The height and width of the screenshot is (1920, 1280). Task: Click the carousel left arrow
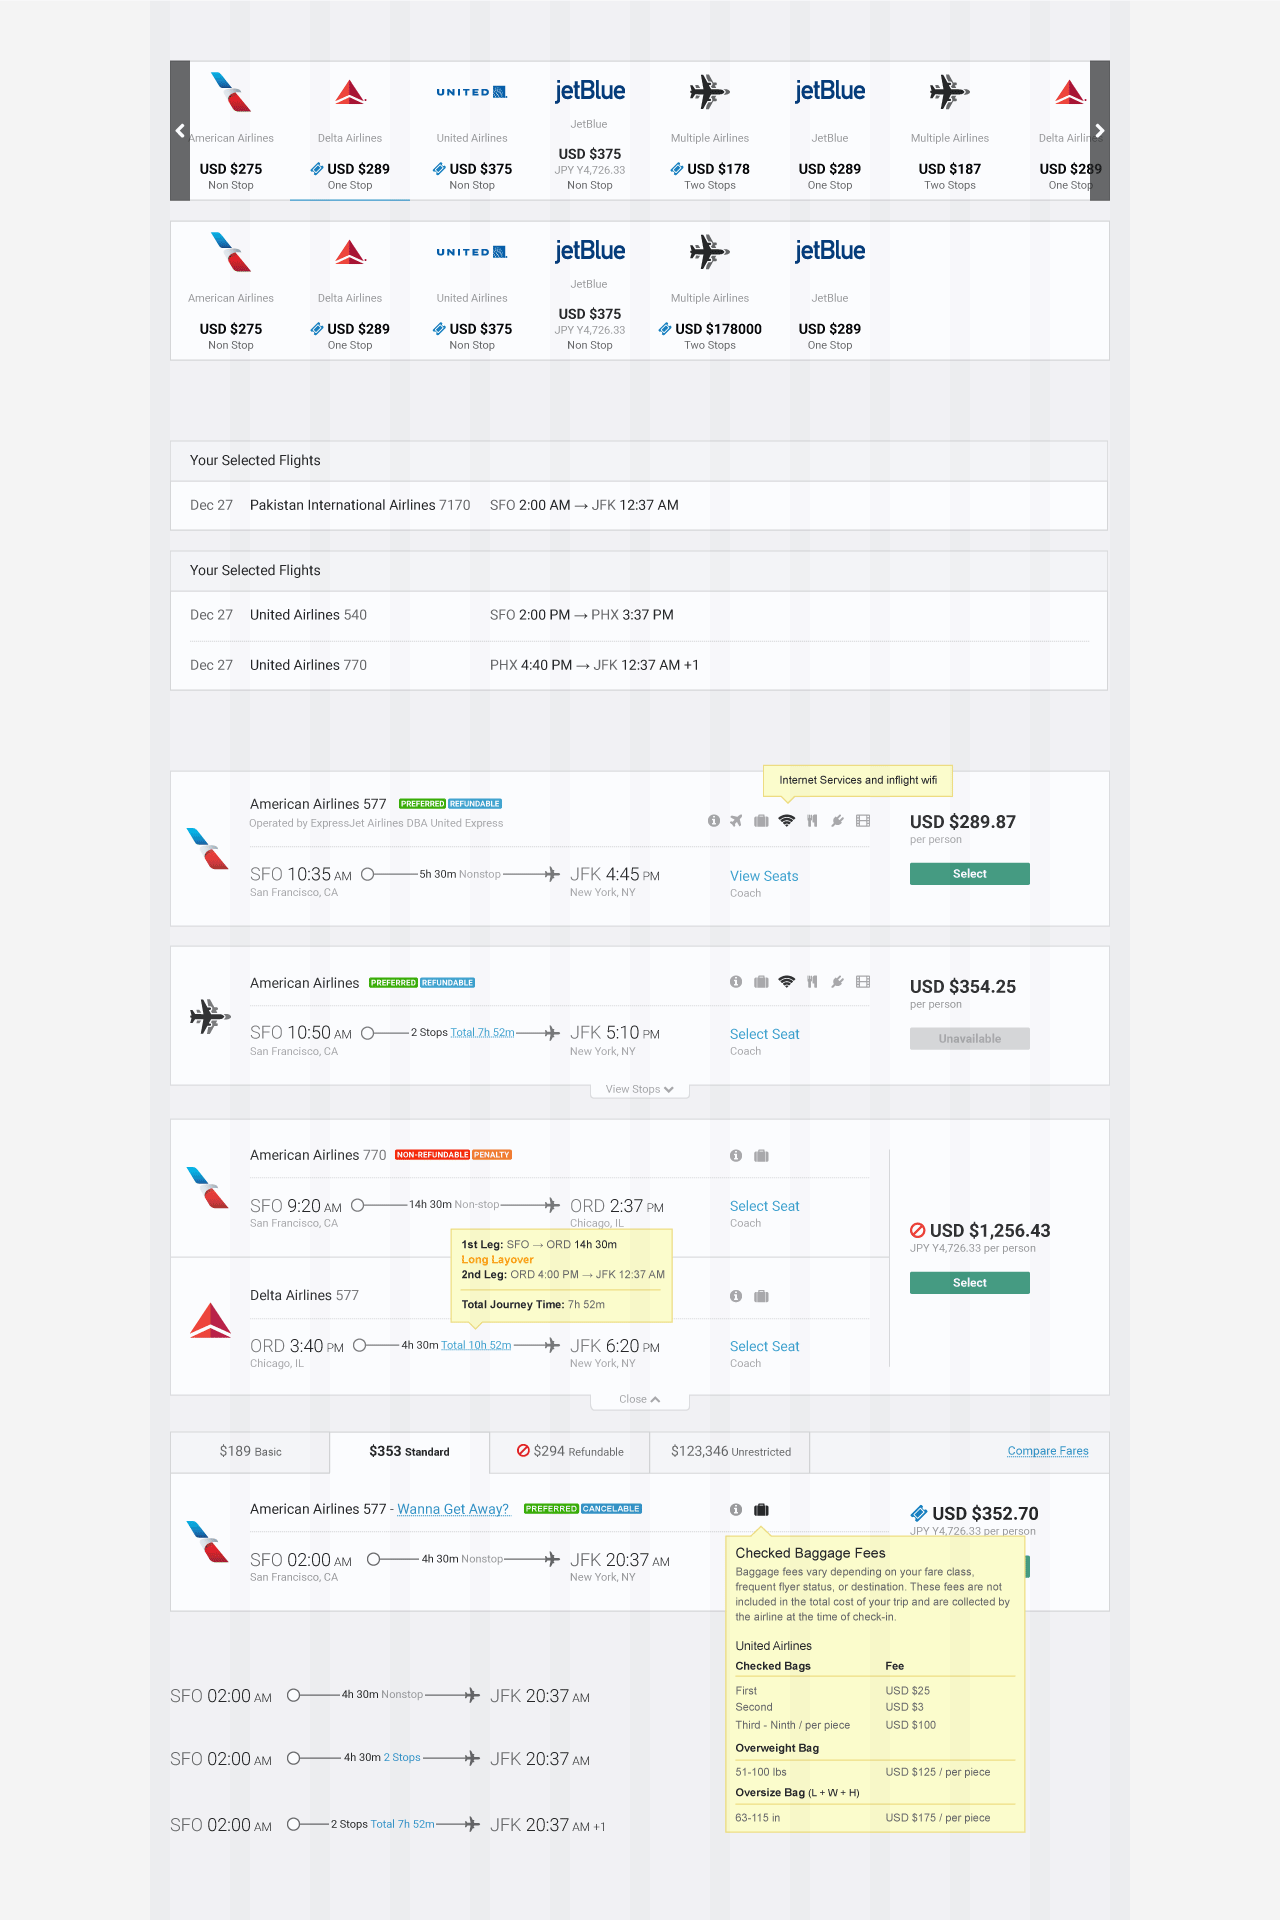tap(180, 131)
